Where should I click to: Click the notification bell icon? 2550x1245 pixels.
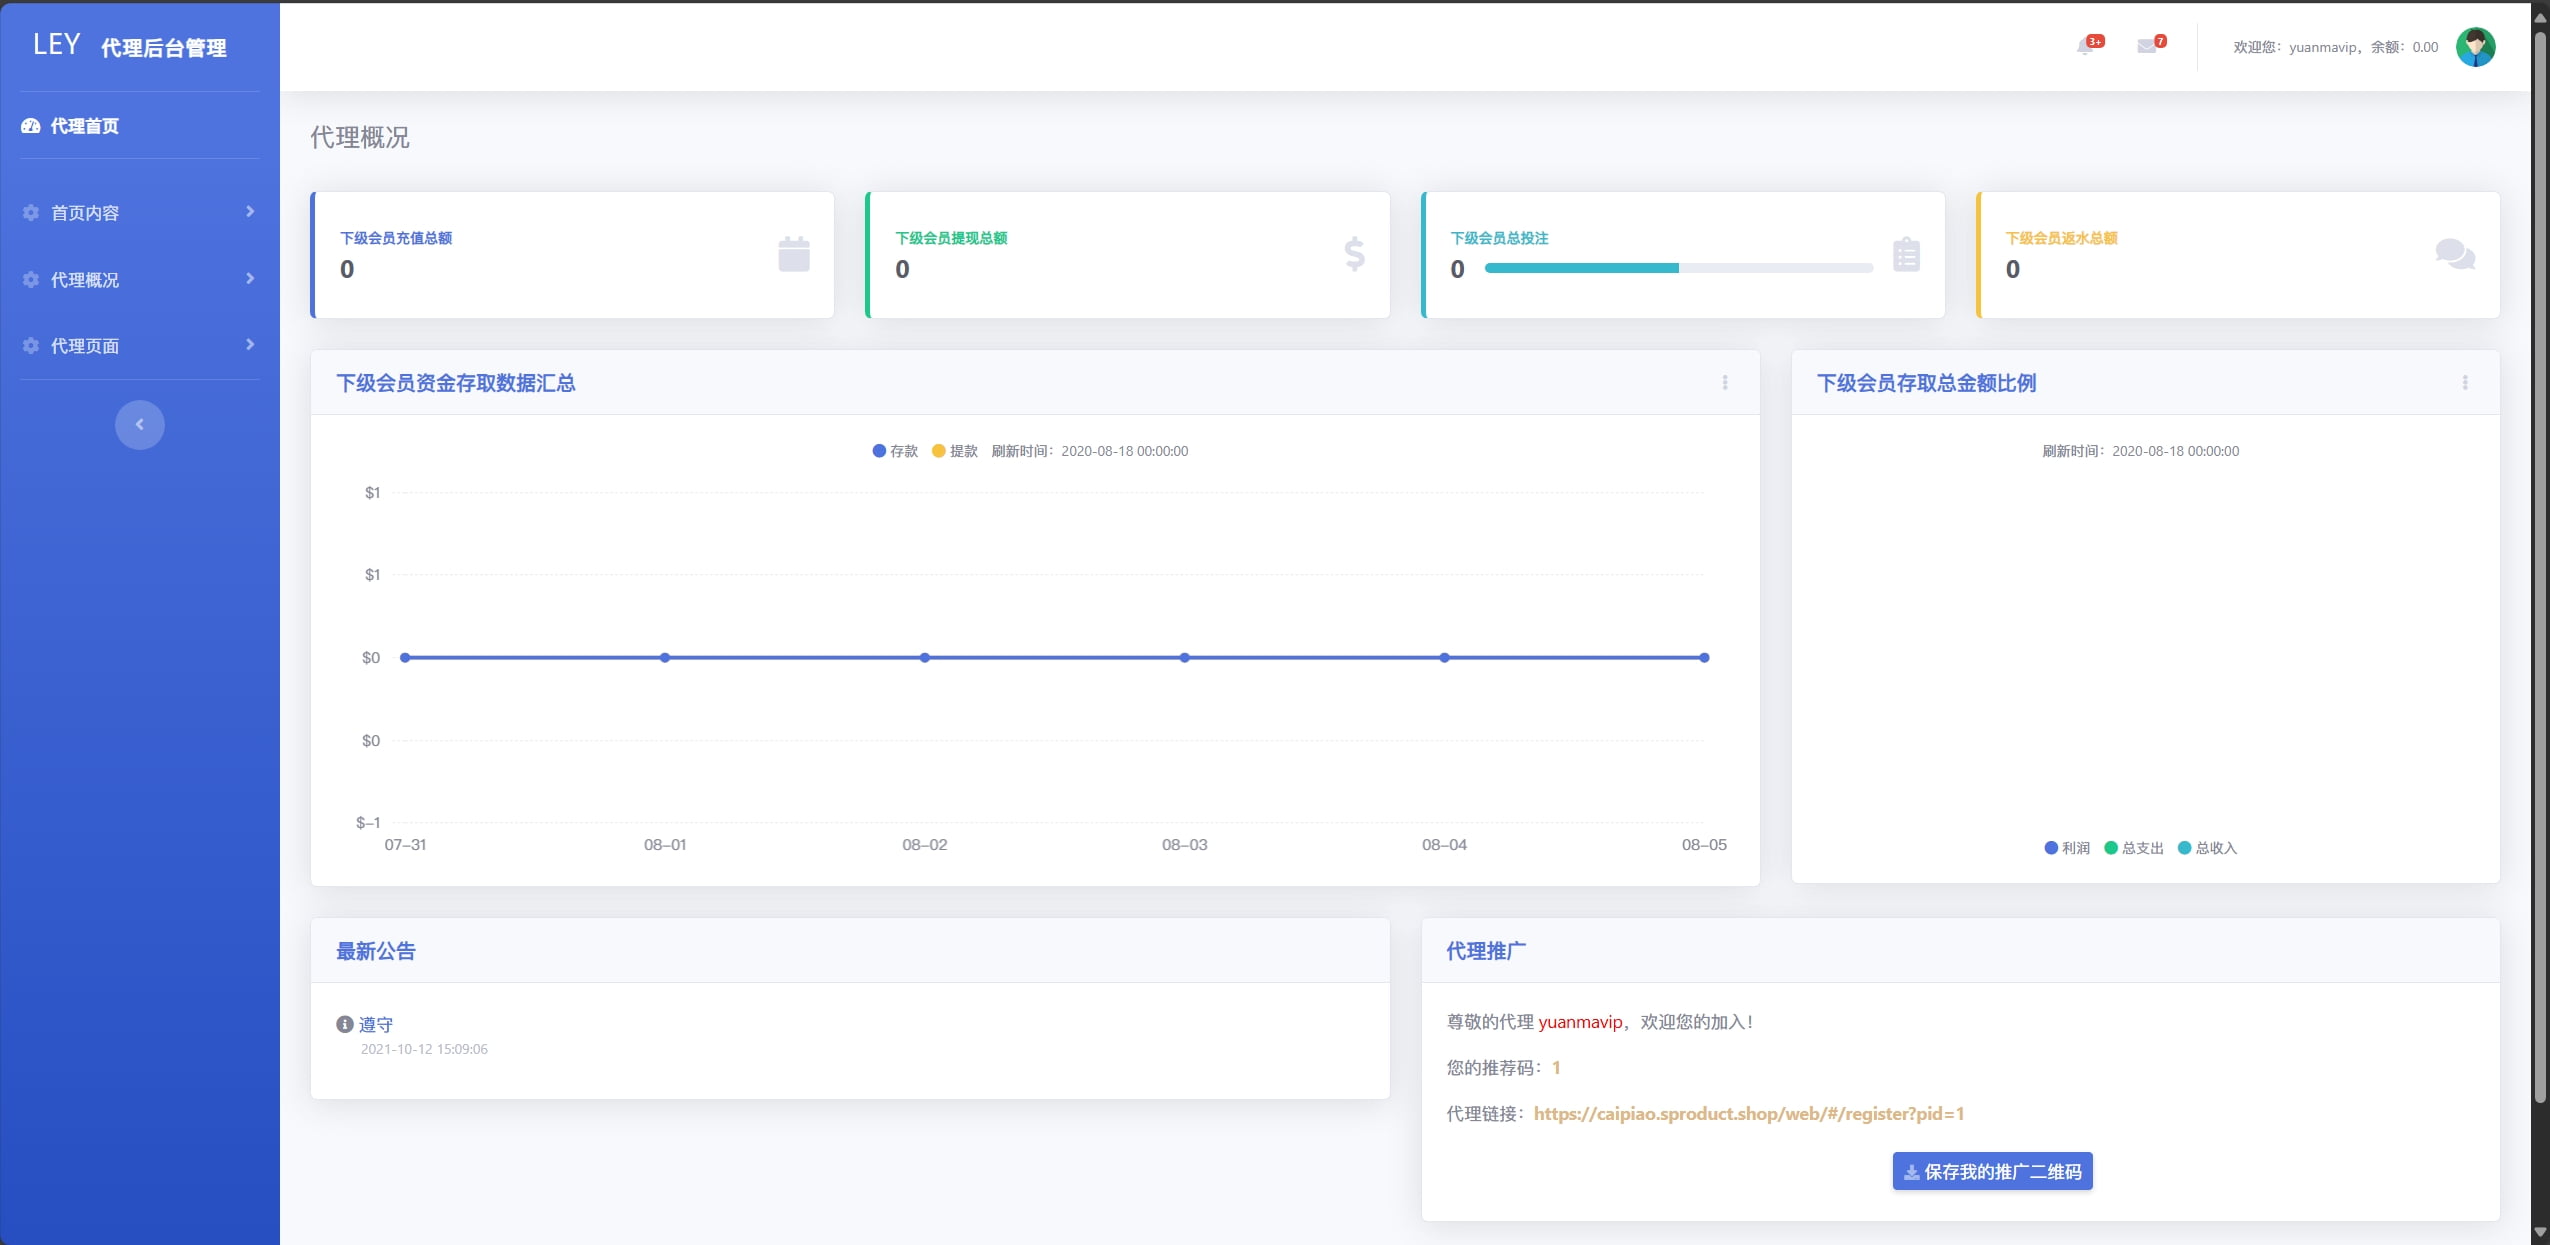point(2086,46)
